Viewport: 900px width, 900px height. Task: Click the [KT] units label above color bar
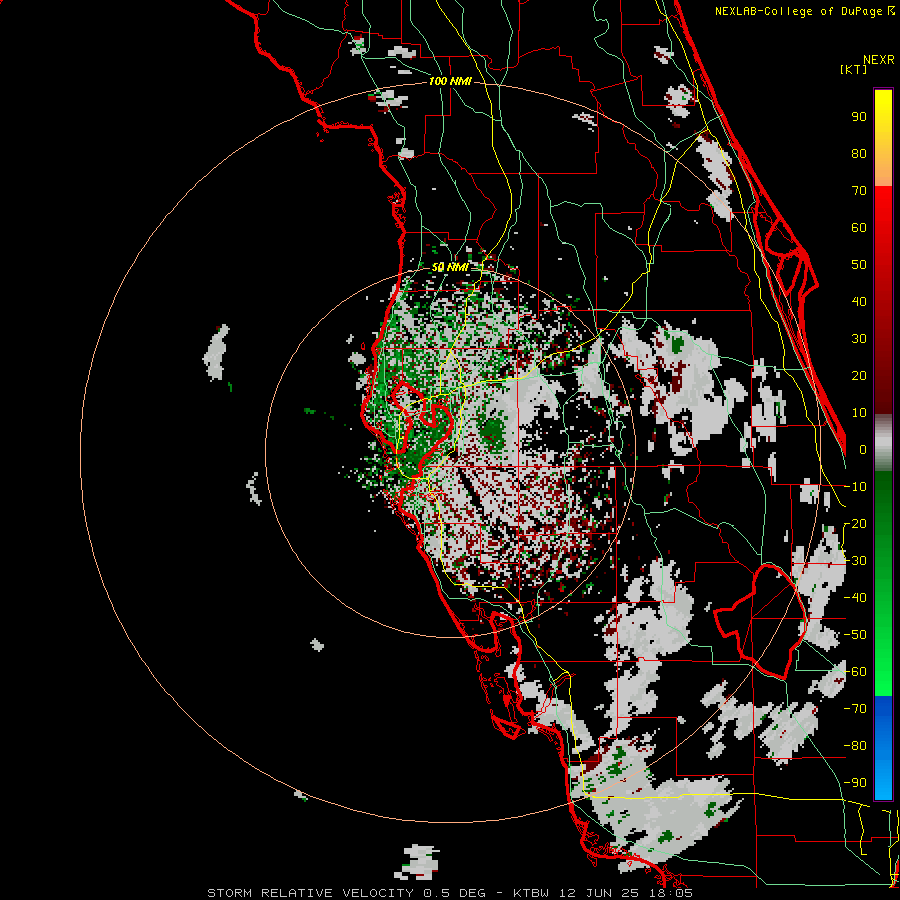click(854, 69)
